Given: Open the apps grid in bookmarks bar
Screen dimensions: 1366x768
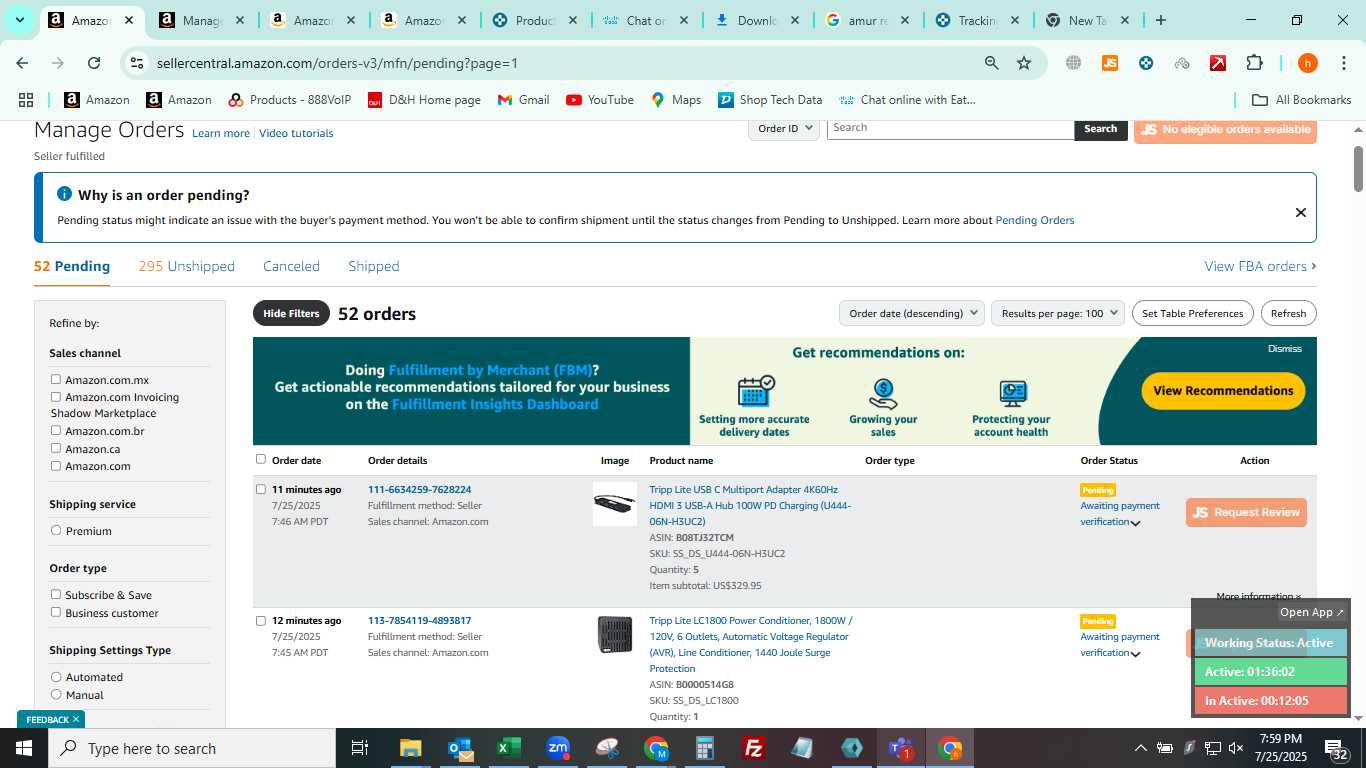Looking at the screenshot, I should [26, 100].
